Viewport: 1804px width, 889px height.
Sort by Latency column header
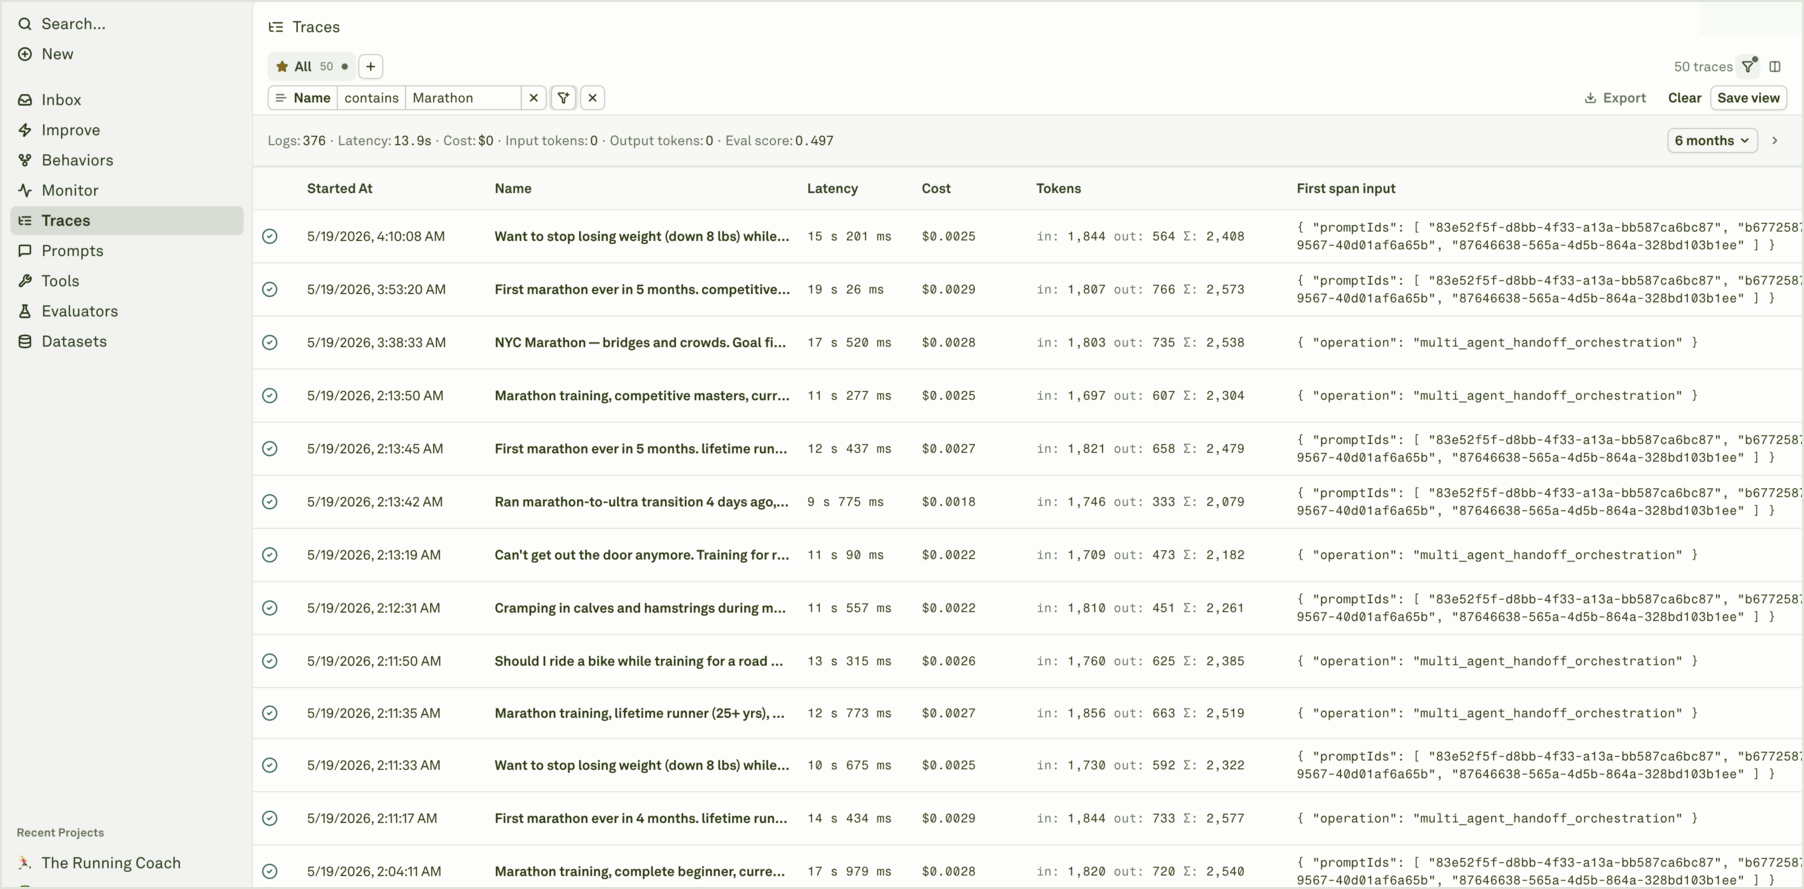(x=832, y=188)
